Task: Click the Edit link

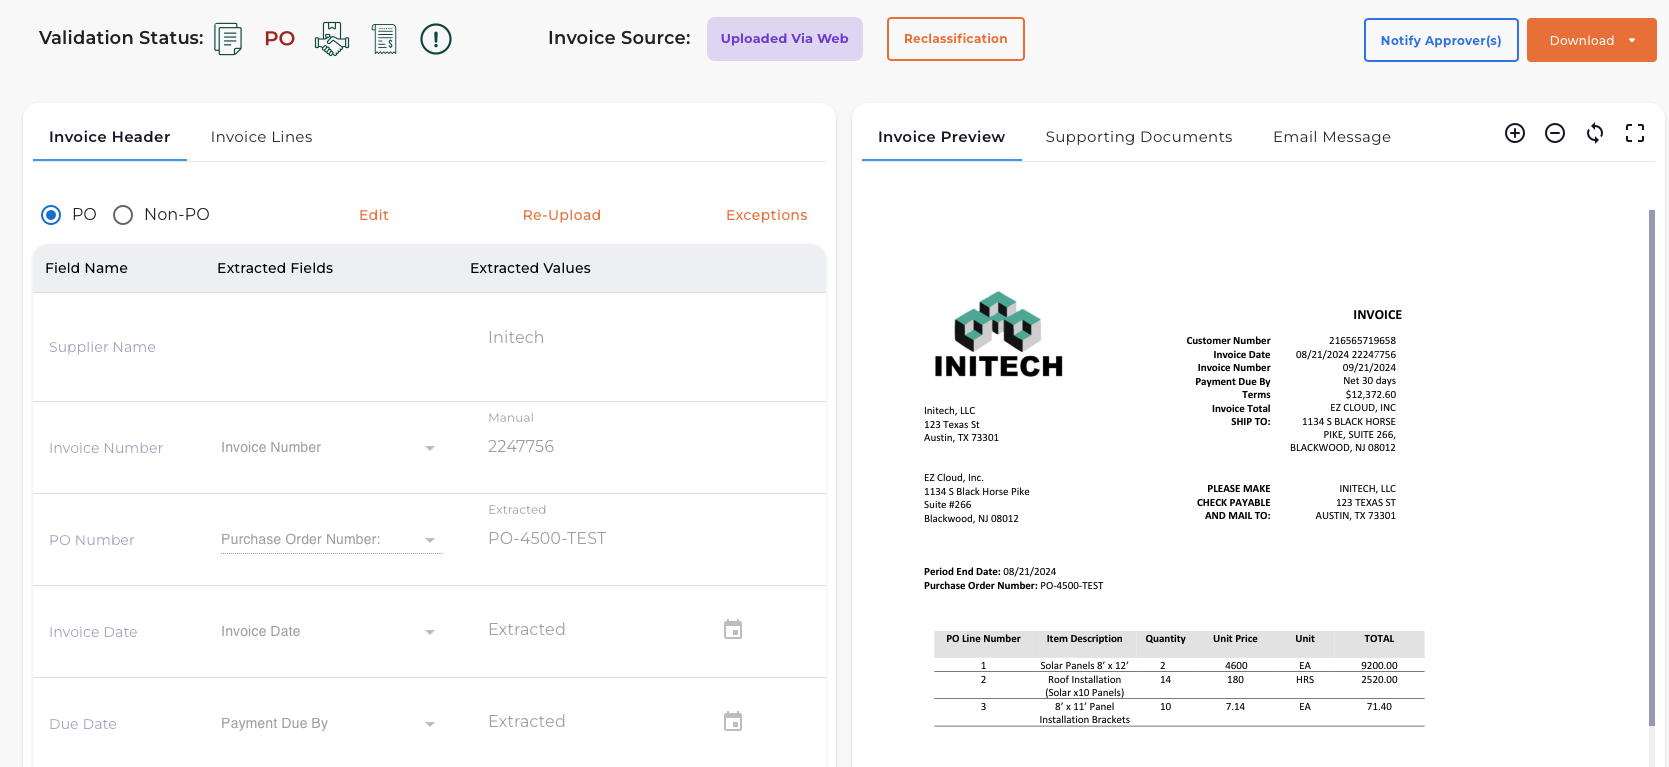Action: click(x=374, y=215)
